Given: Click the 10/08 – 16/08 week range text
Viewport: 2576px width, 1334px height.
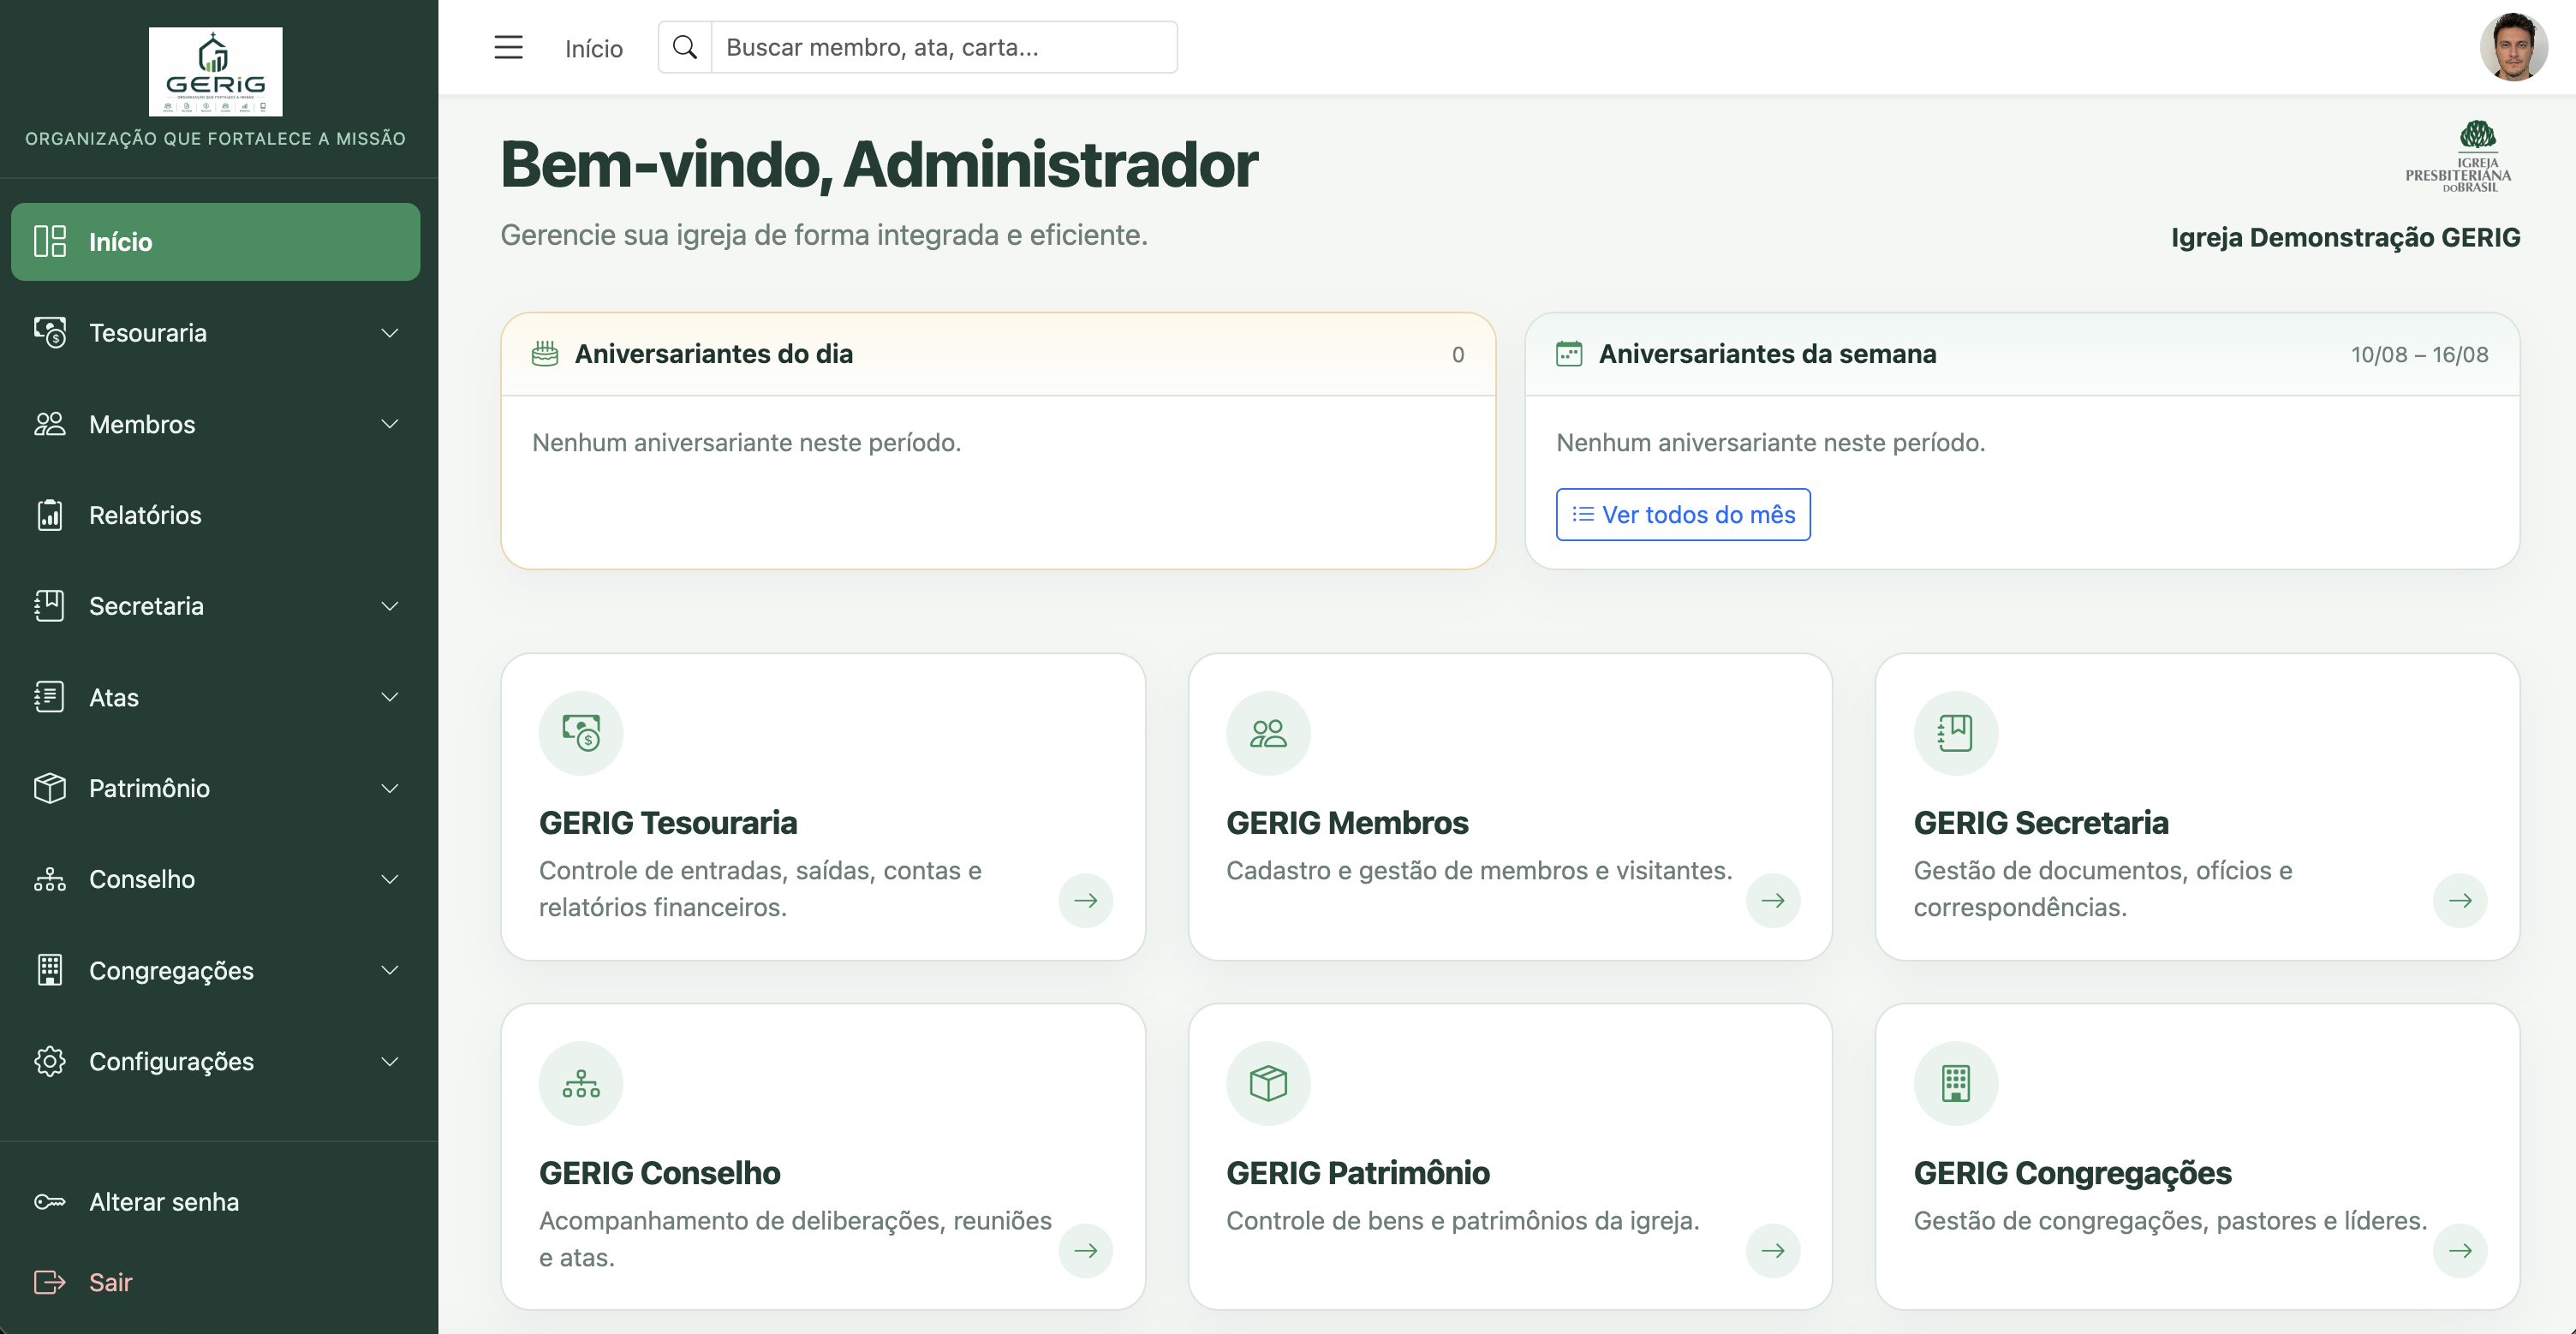Looking at the screenshot, I should 2419,354.
